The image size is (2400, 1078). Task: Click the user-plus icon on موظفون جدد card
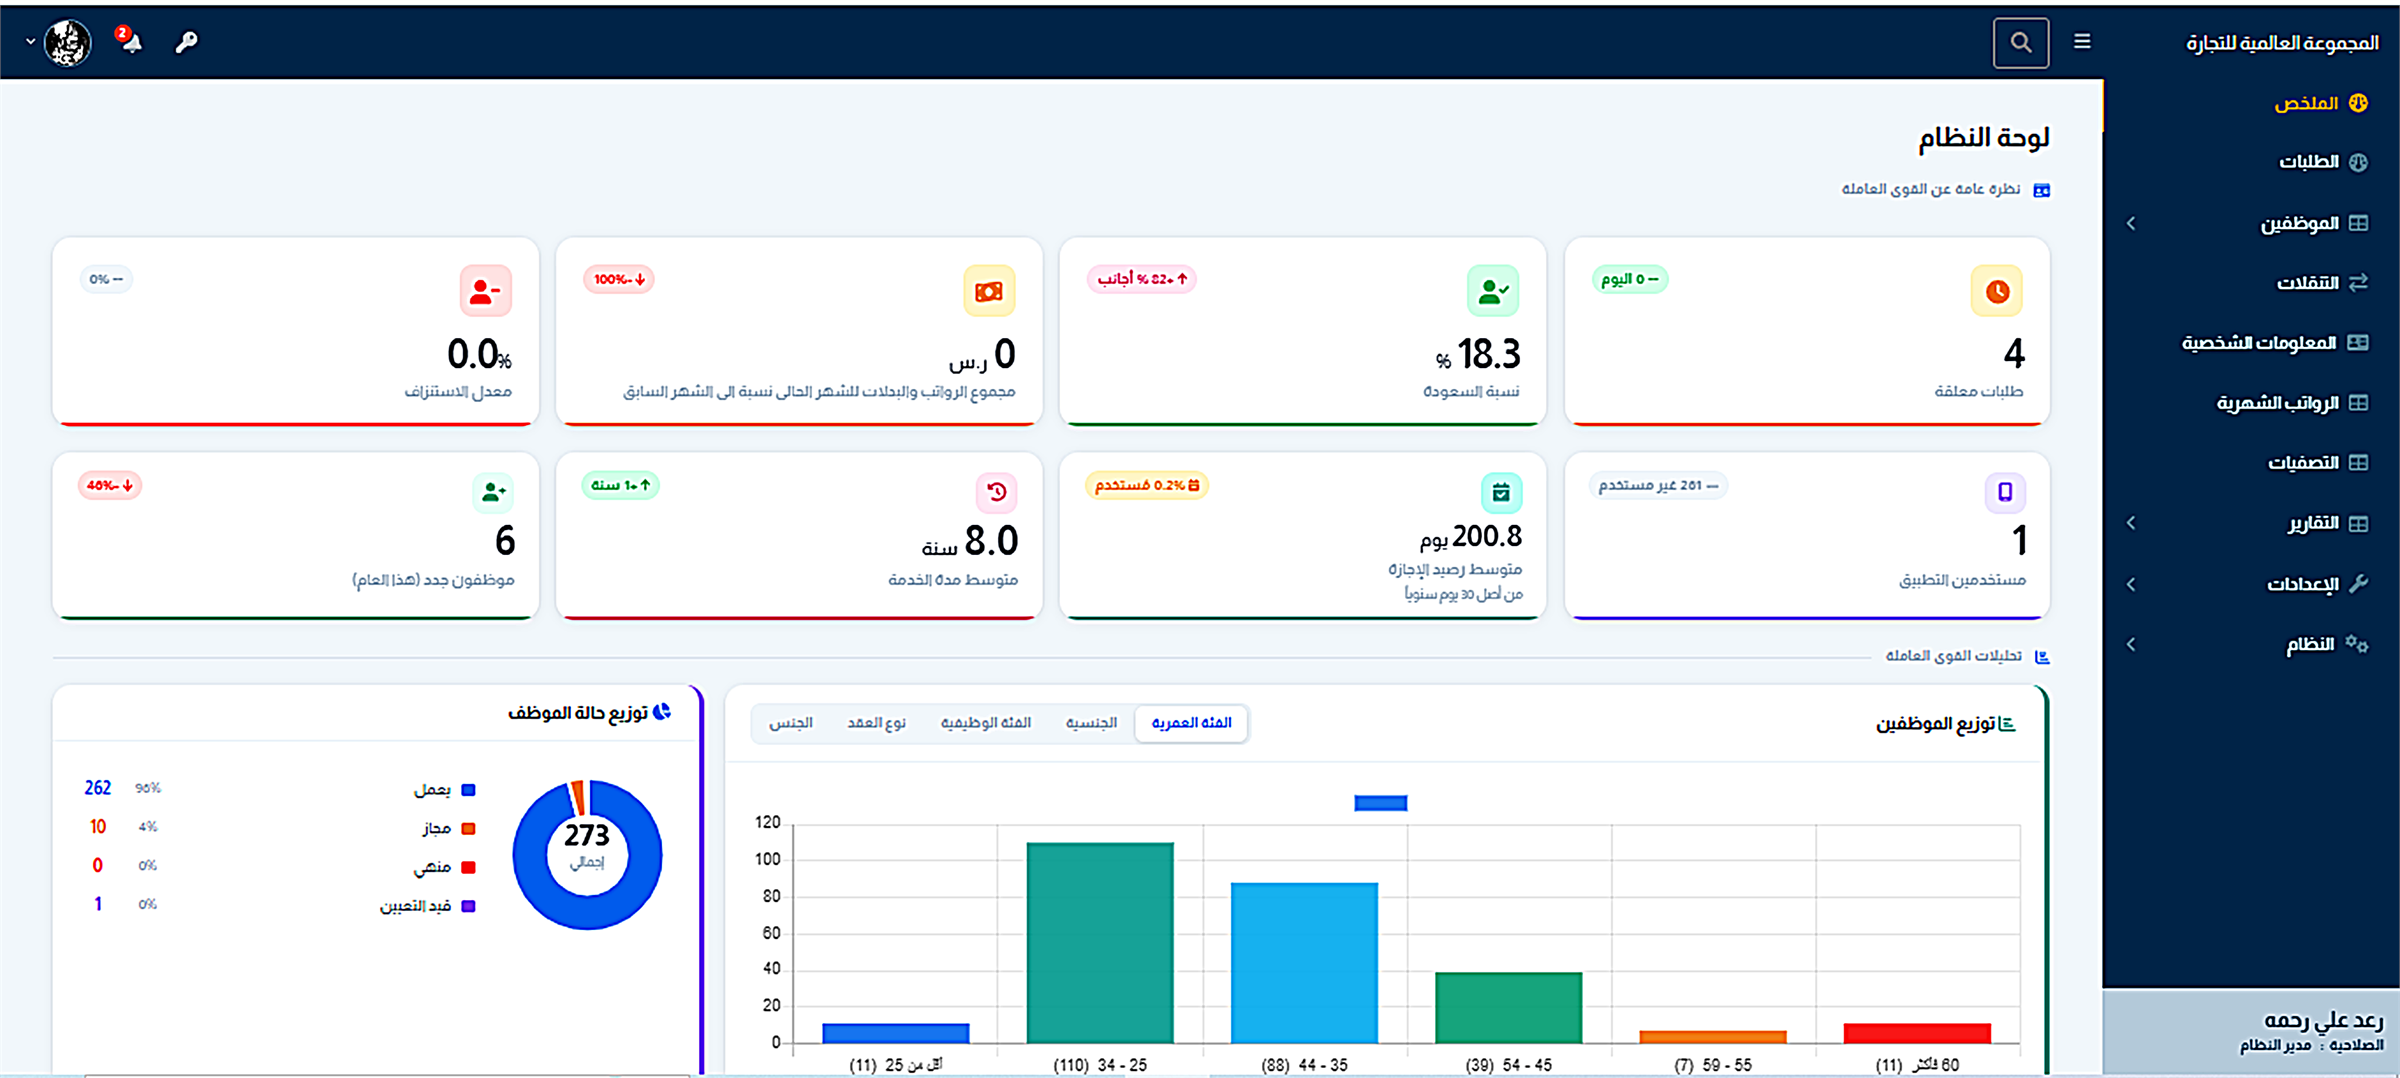tap(493, 492)
